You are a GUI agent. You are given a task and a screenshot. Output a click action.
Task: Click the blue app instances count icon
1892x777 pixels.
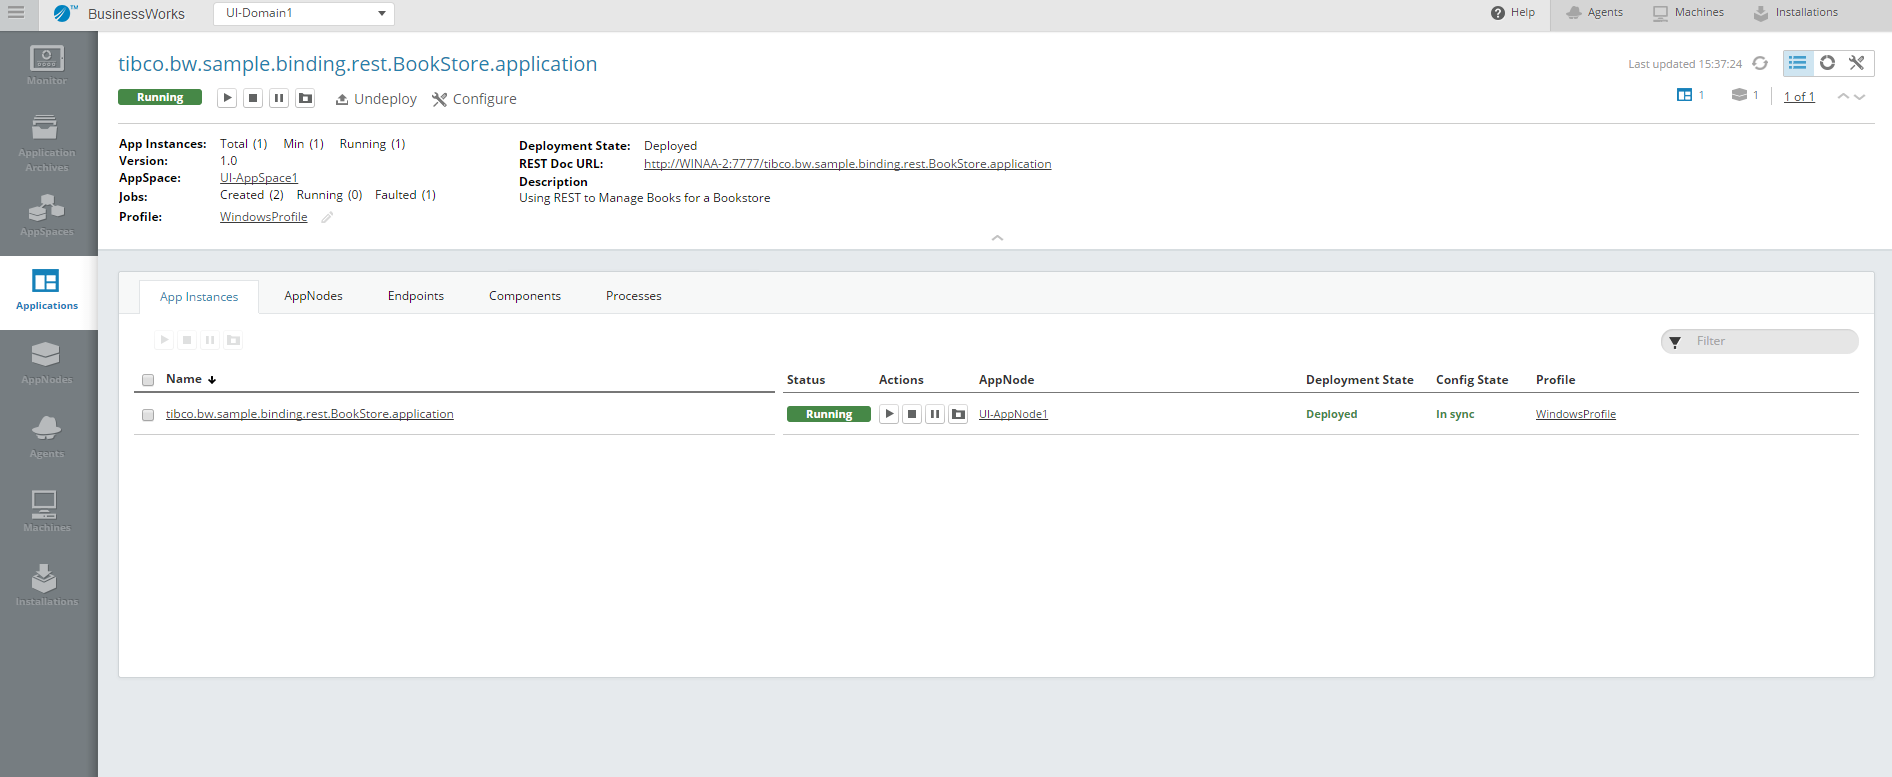coord(1685,95)
